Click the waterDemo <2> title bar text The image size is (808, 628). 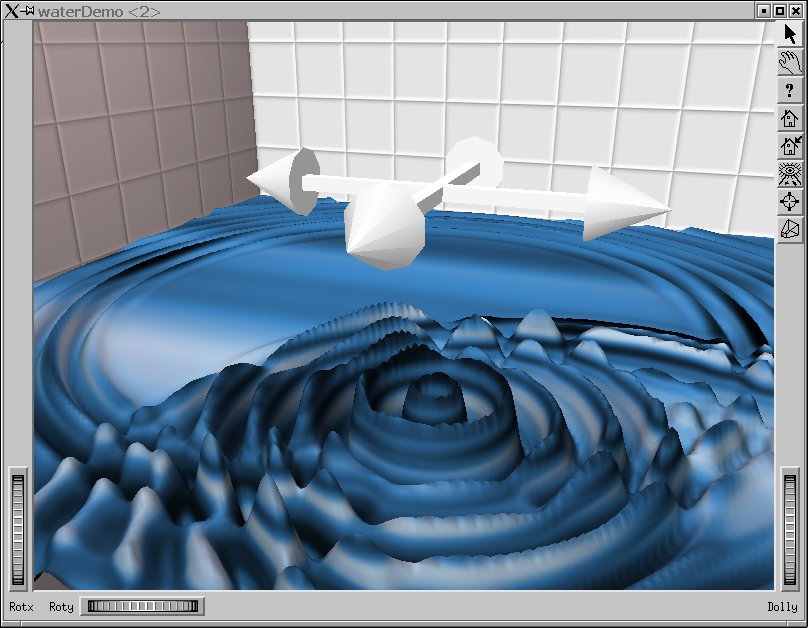(x=99, y=11)
